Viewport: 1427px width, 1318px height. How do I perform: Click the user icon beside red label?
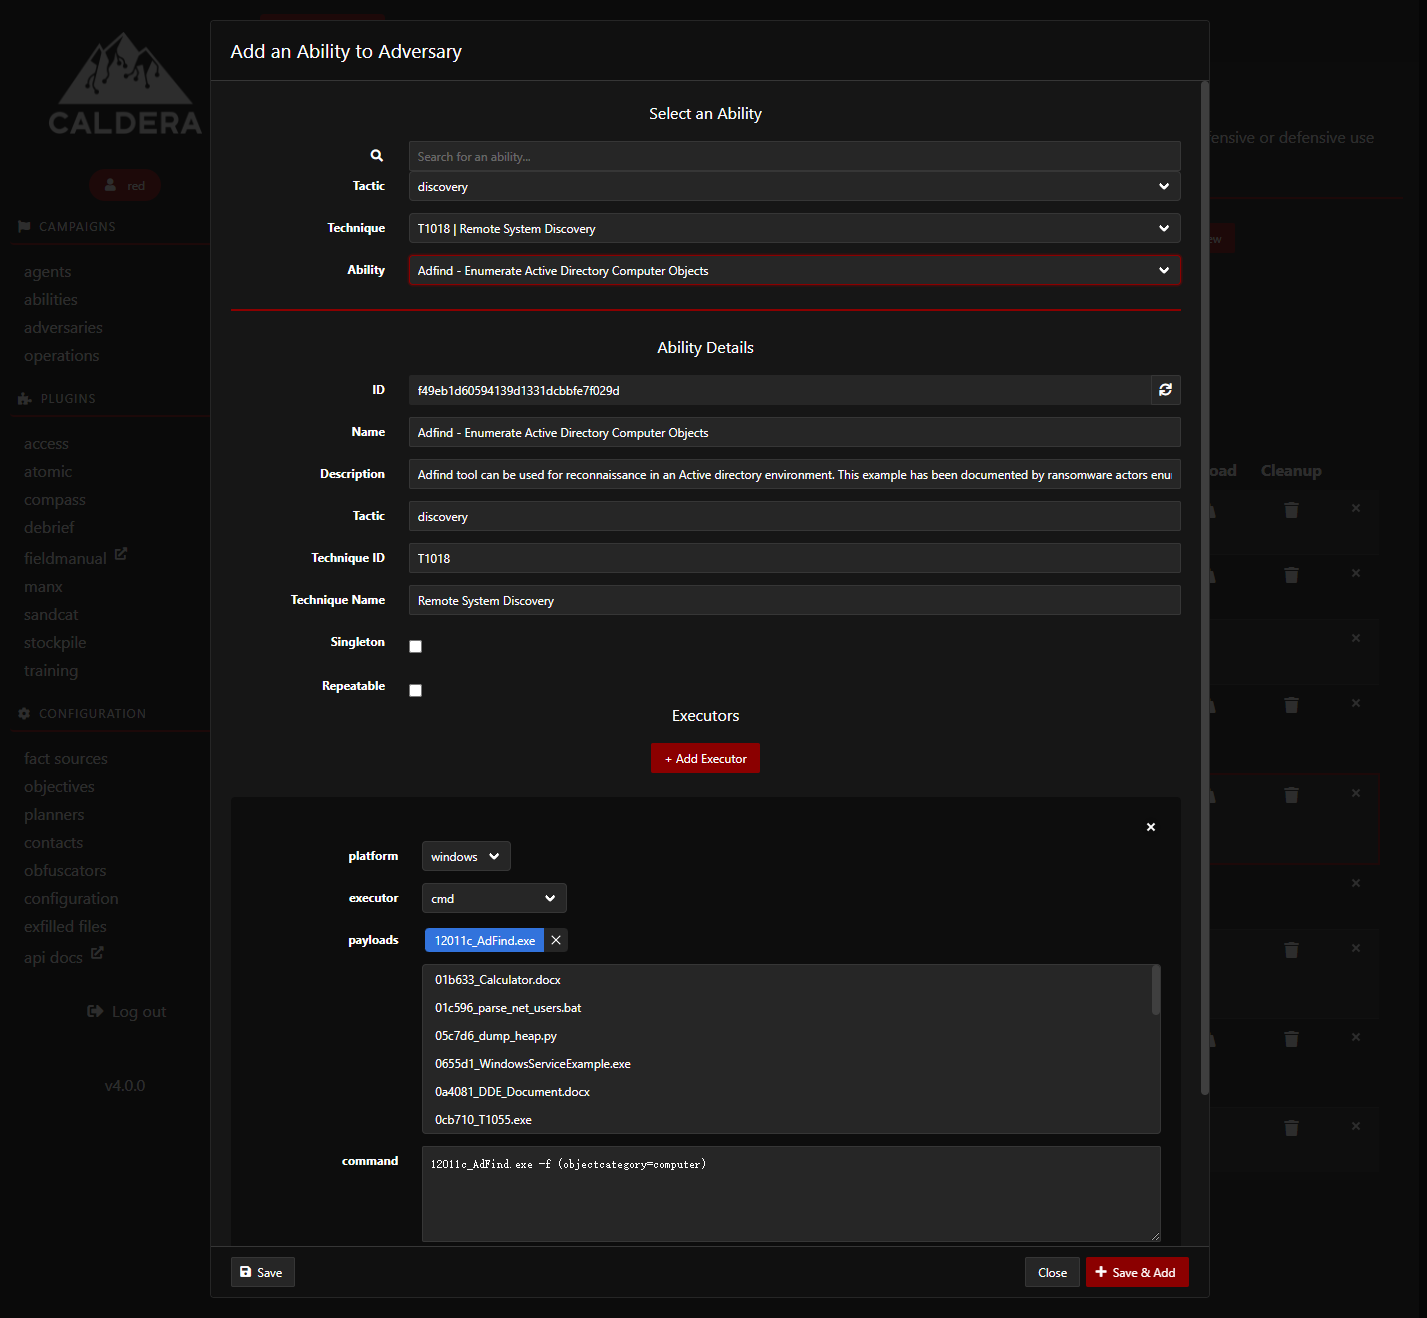109,185
